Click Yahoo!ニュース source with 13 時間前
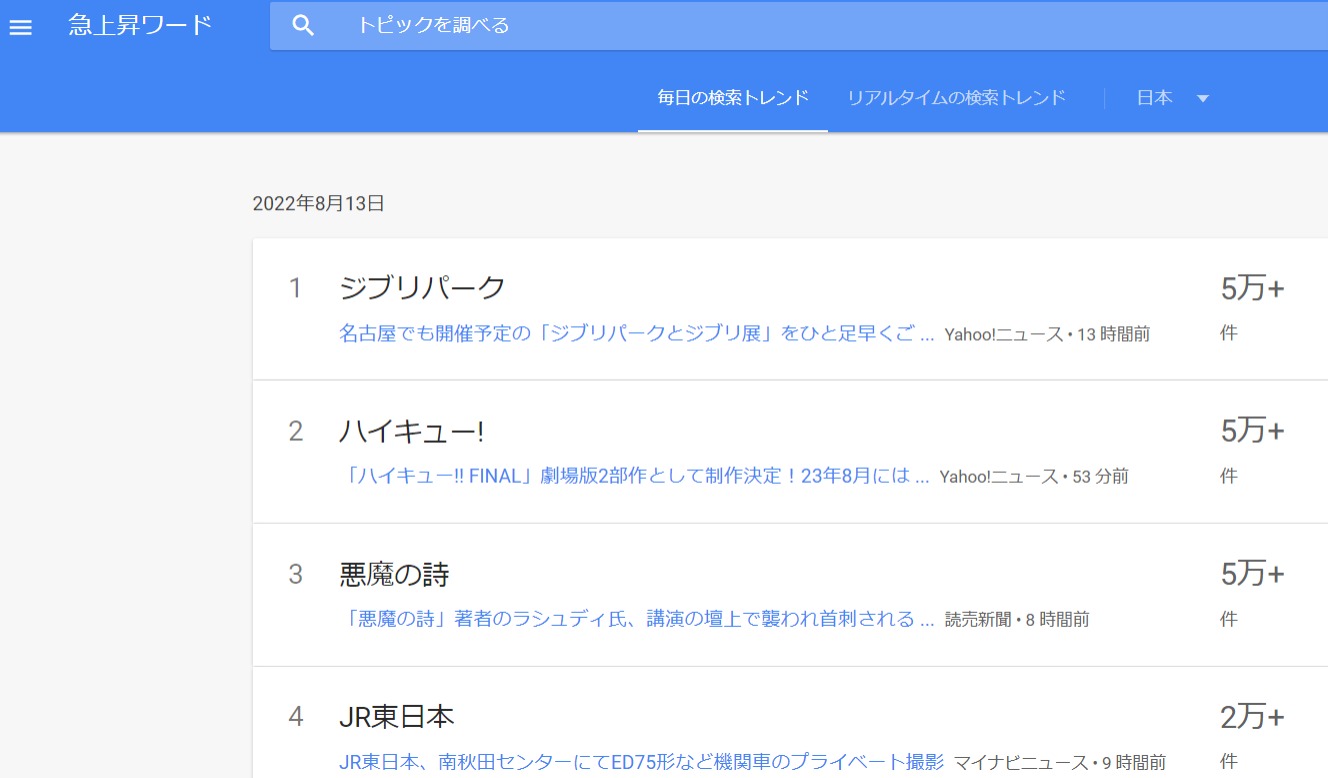 click(x=1047, y=335)
